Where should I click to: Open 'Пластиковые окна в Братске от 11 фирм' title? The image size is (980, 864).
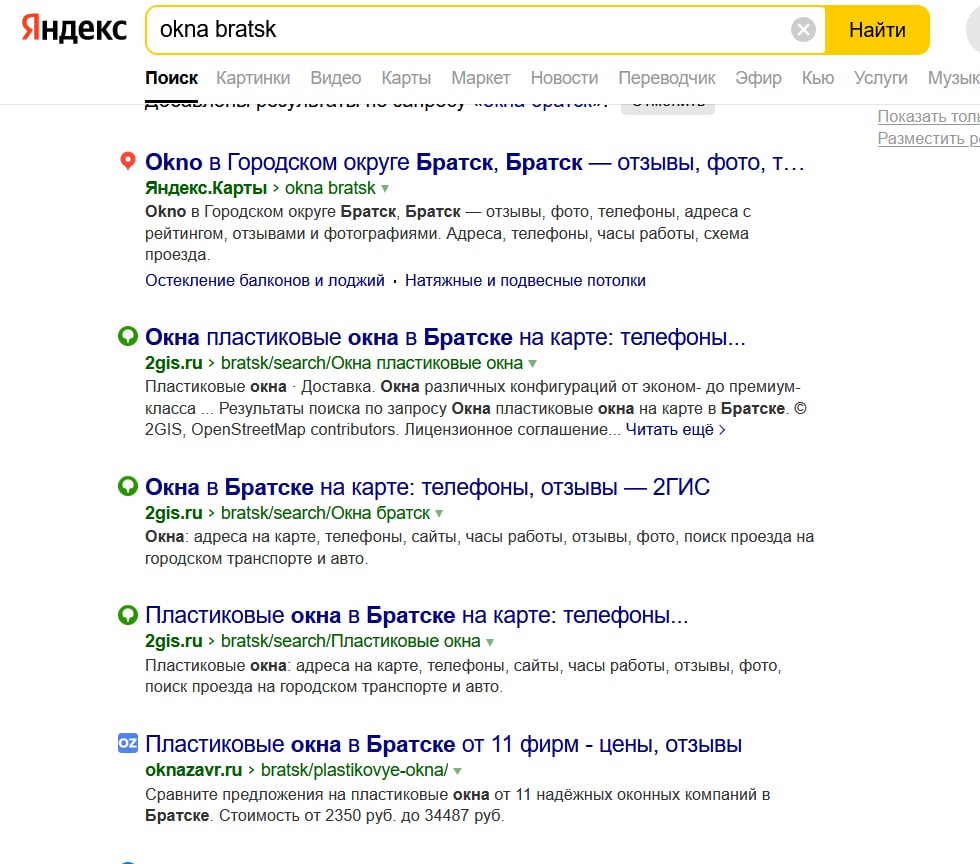443,745
